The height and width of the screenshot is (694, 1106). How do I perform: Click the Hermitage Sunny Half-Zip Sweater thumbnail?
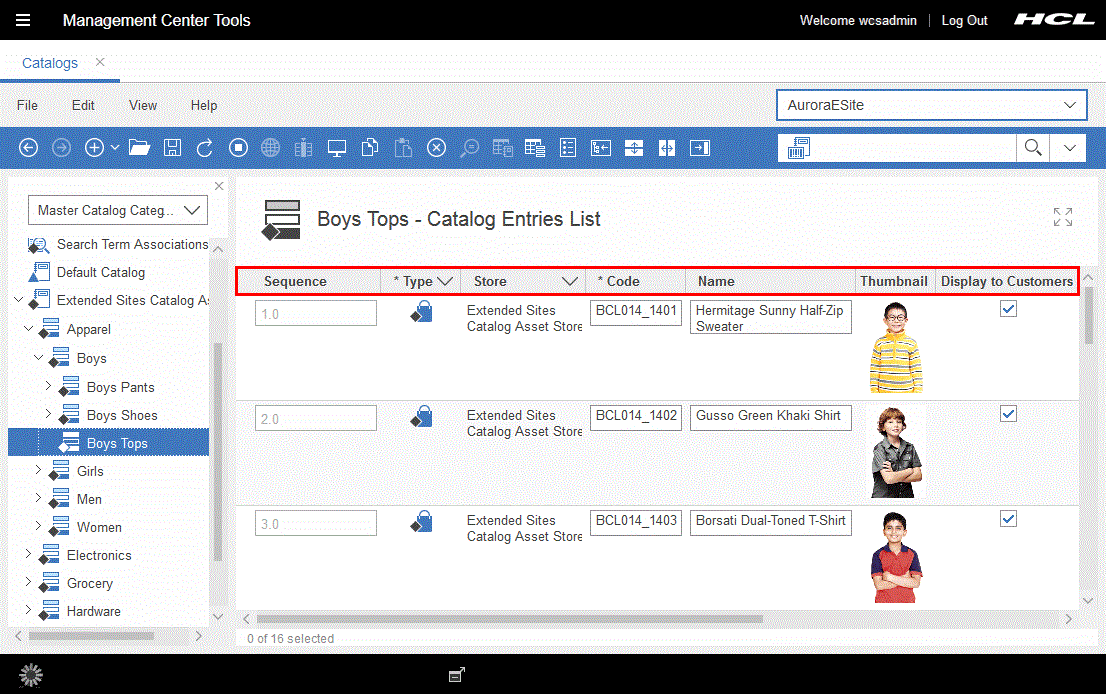click(x=895, y=347)
